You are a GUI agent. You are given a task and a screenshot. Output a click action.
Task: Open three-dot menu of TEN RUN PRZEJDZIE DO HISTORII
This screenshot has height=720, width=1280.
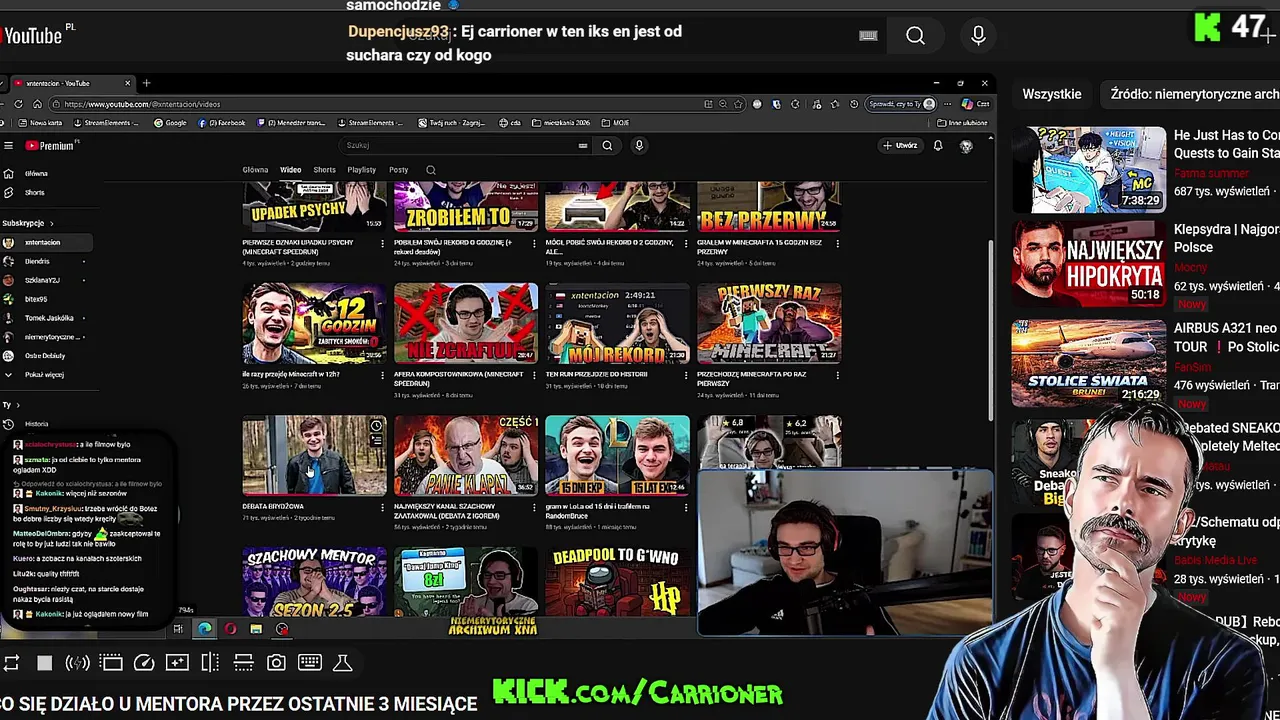[x=685, y=375]
